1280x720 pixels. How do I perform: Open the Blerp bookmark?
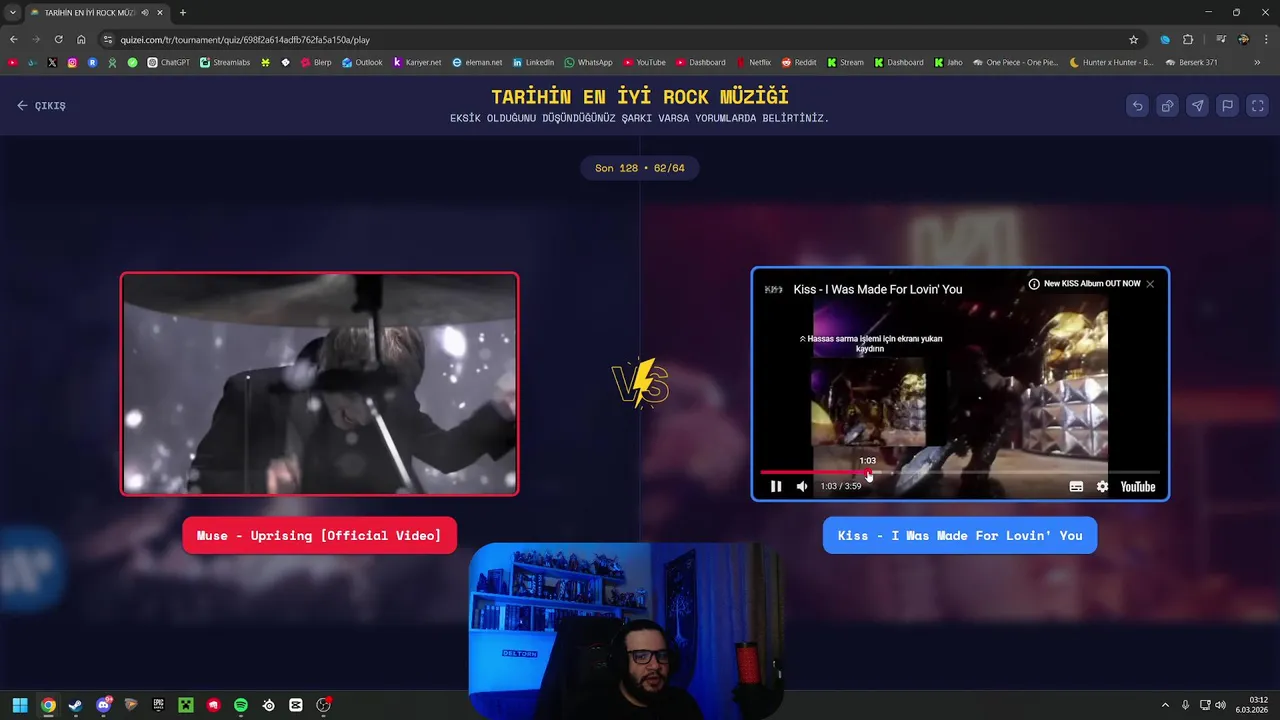coord(316,62)
